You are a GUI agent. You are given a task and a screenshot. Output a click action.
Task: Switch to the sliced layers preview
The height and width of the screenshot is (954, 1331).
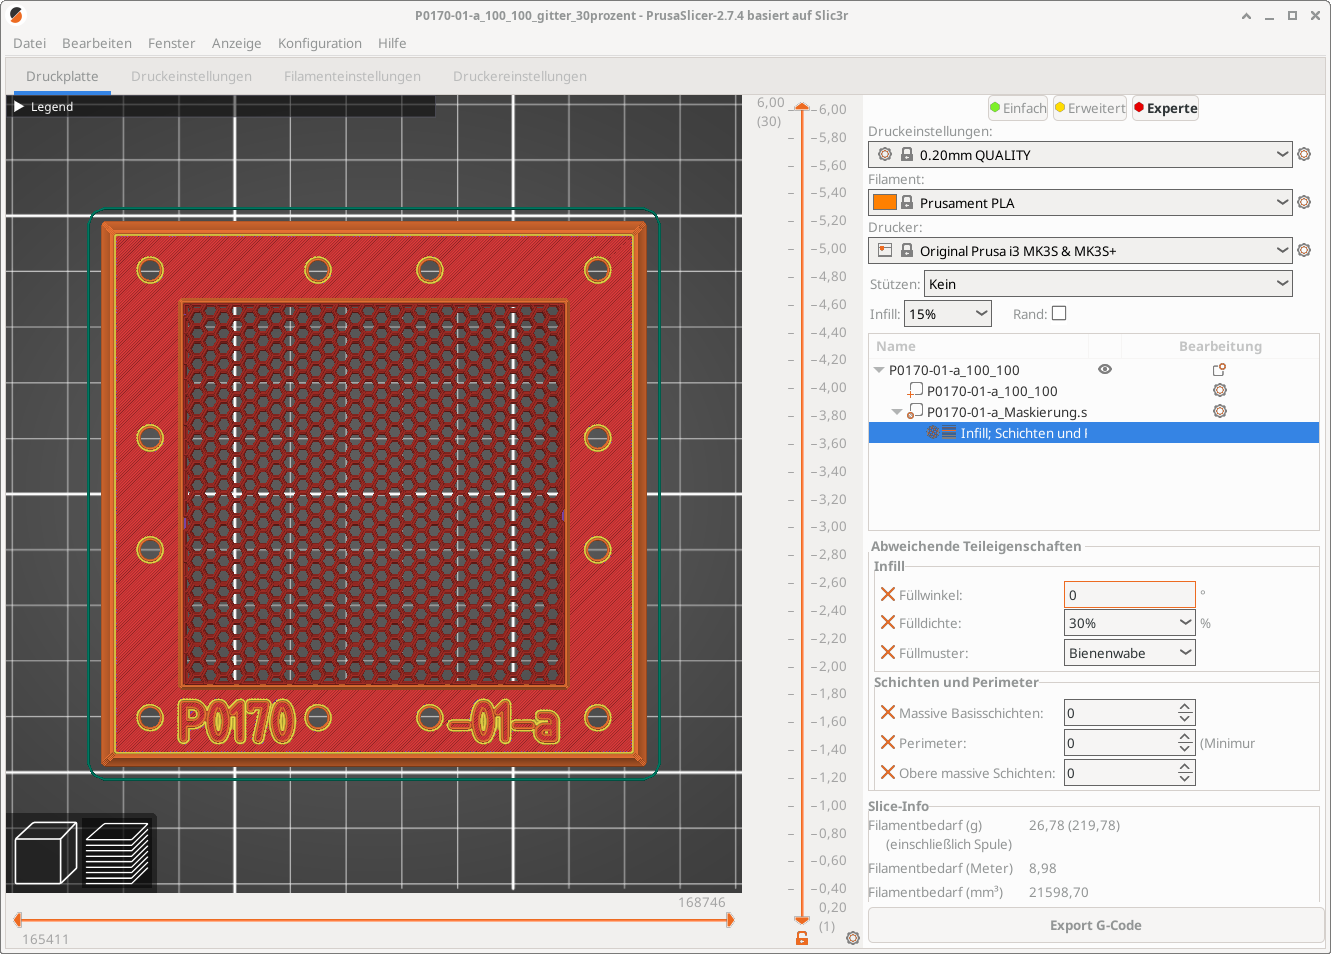click(117, 852)
